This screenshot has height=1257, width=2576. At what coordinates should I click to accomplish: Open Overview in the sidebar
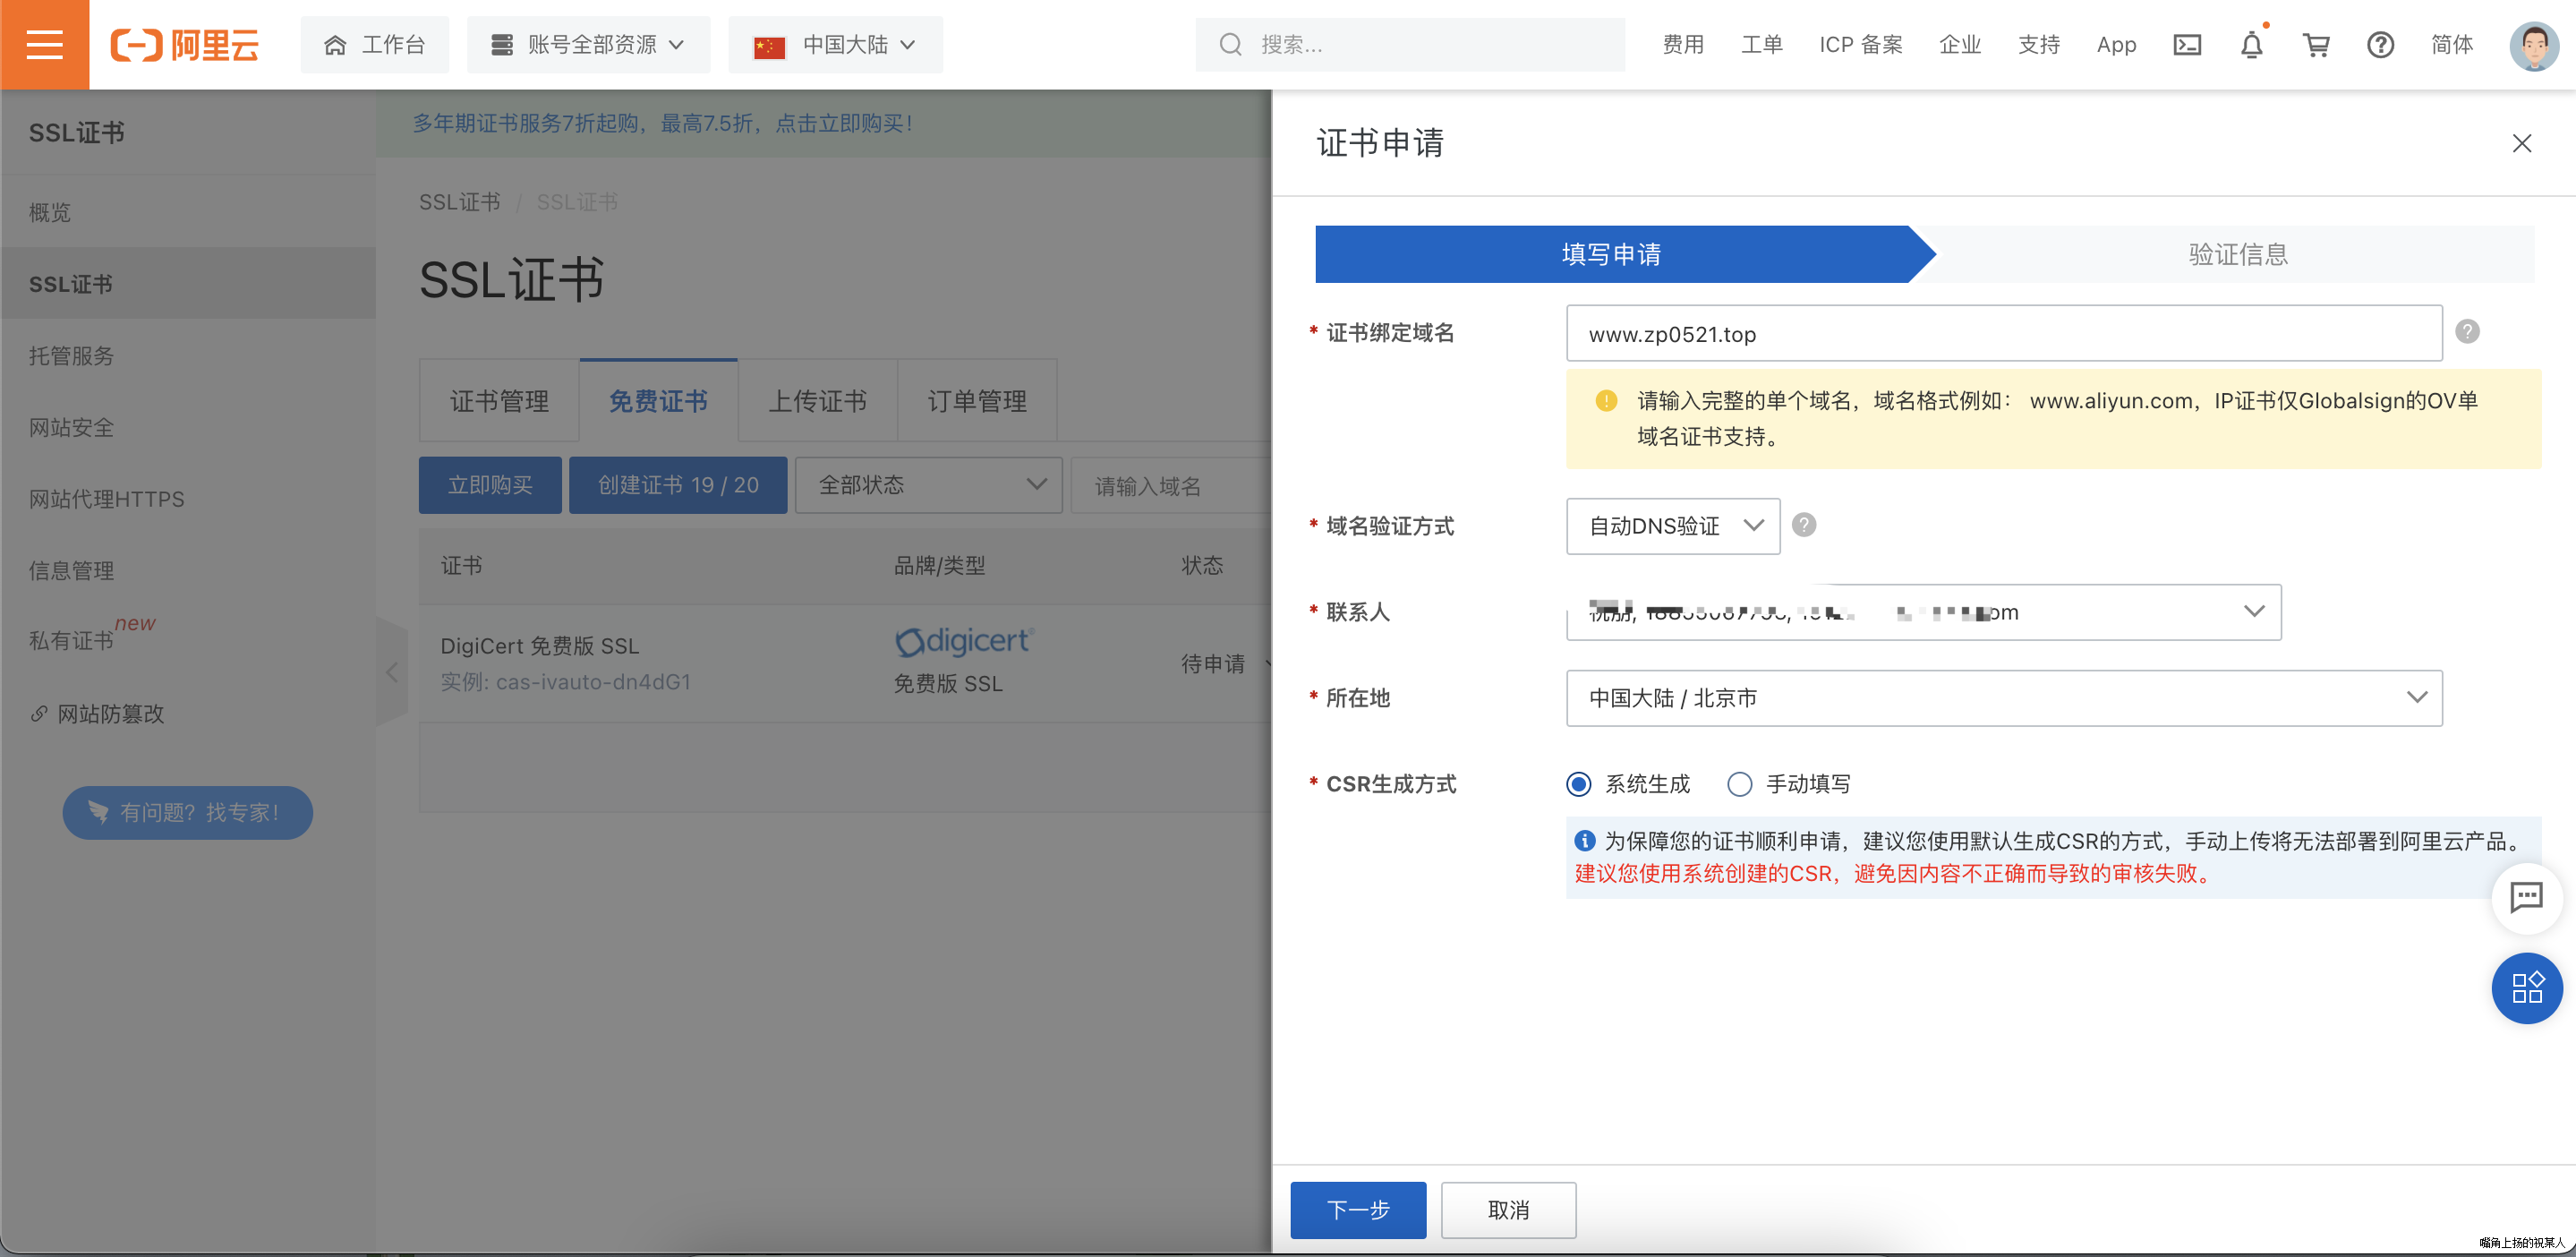point(188,212)
